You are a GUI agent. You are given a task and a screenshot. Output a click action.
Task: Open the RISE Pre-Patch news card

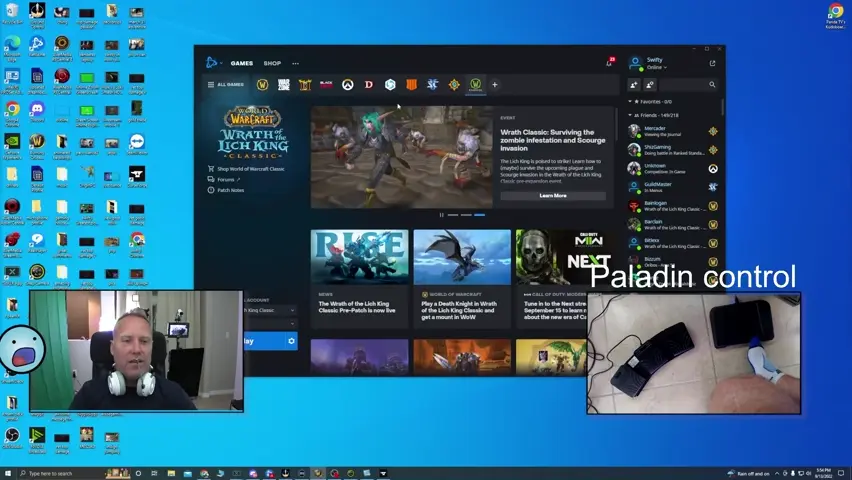[x=359, y=278]
